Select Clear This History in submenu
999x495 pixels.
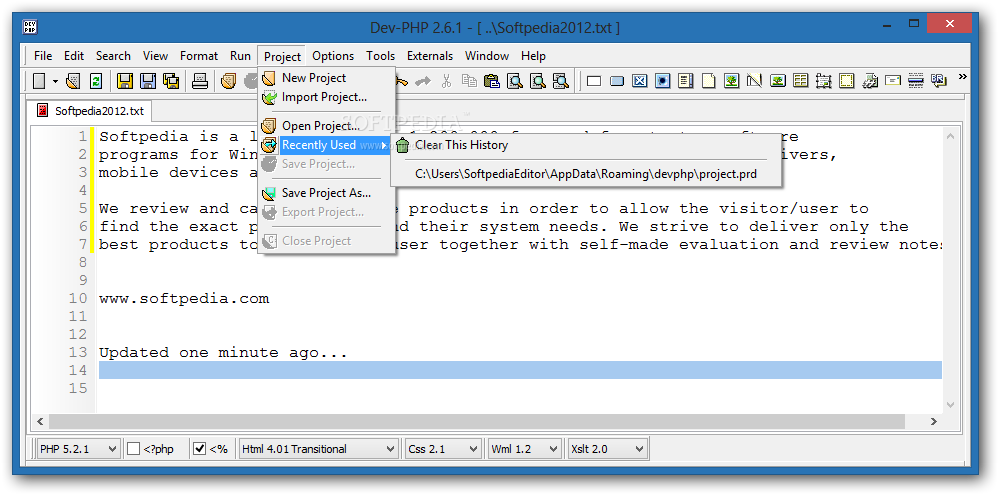click(586, 145)
